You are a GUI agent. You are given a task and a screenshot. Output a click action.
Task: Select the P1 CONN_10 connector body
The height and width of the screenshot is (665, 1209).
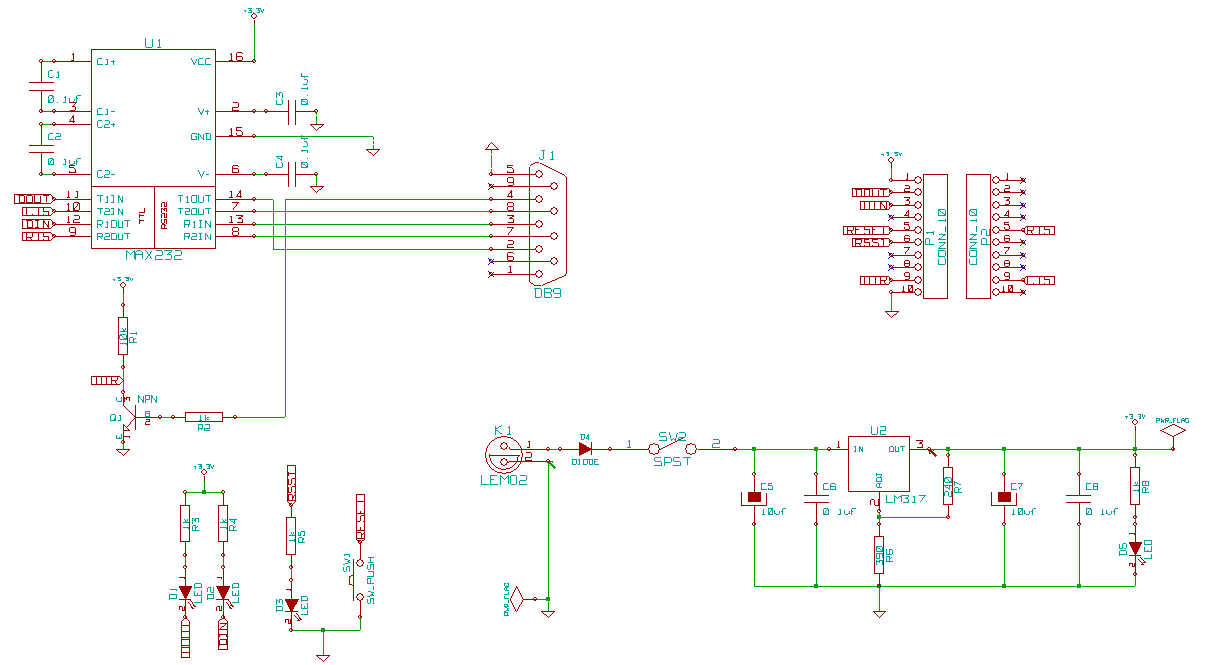[x=934, y=236]
